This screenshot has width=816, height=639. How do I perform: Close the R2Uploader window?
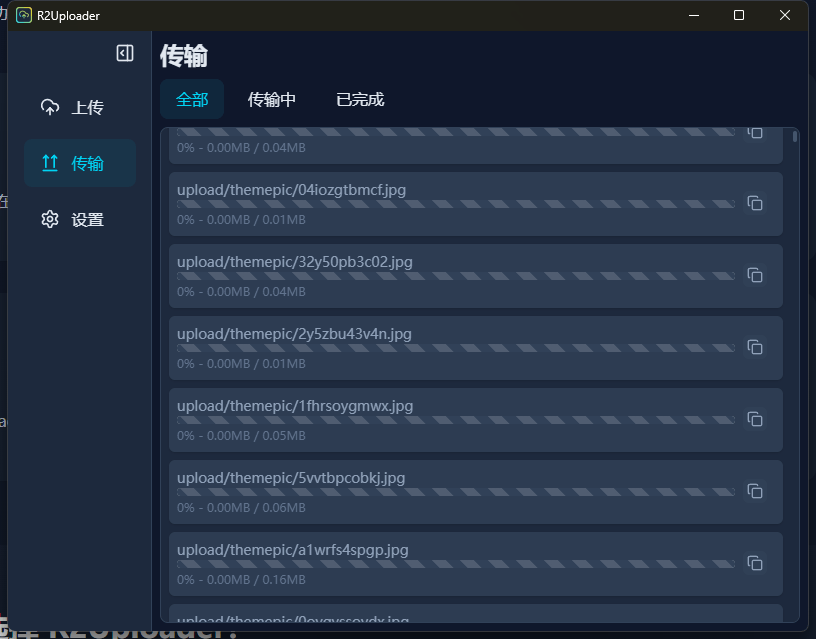coord(785,15)
